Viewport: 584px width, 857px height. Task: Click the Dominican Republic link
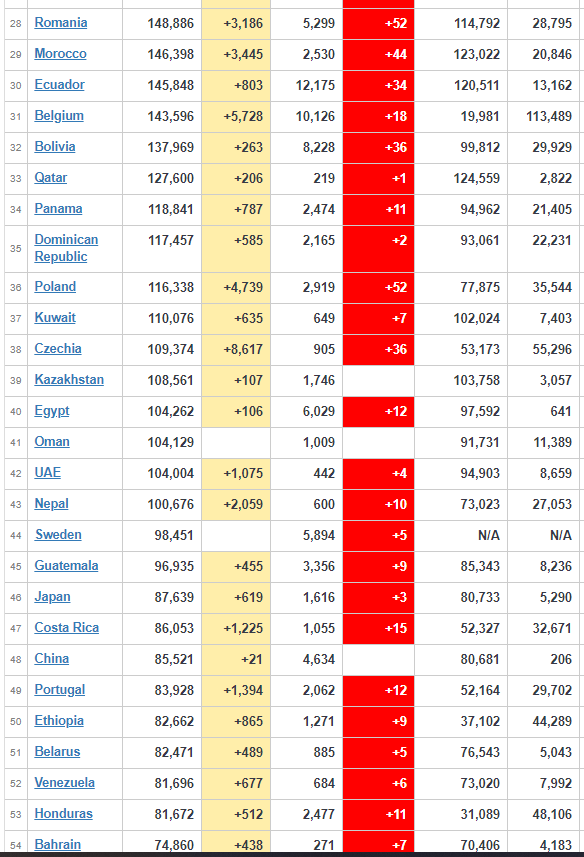click(x=66, y=248)
